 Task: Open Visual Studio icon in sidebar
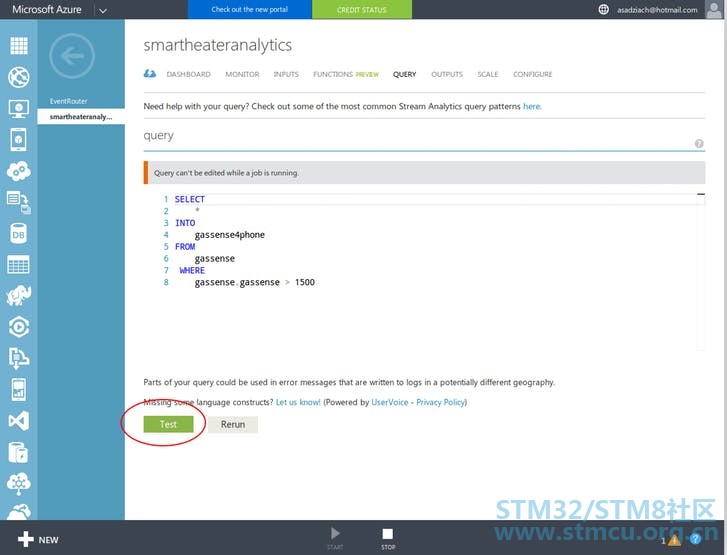18,421
